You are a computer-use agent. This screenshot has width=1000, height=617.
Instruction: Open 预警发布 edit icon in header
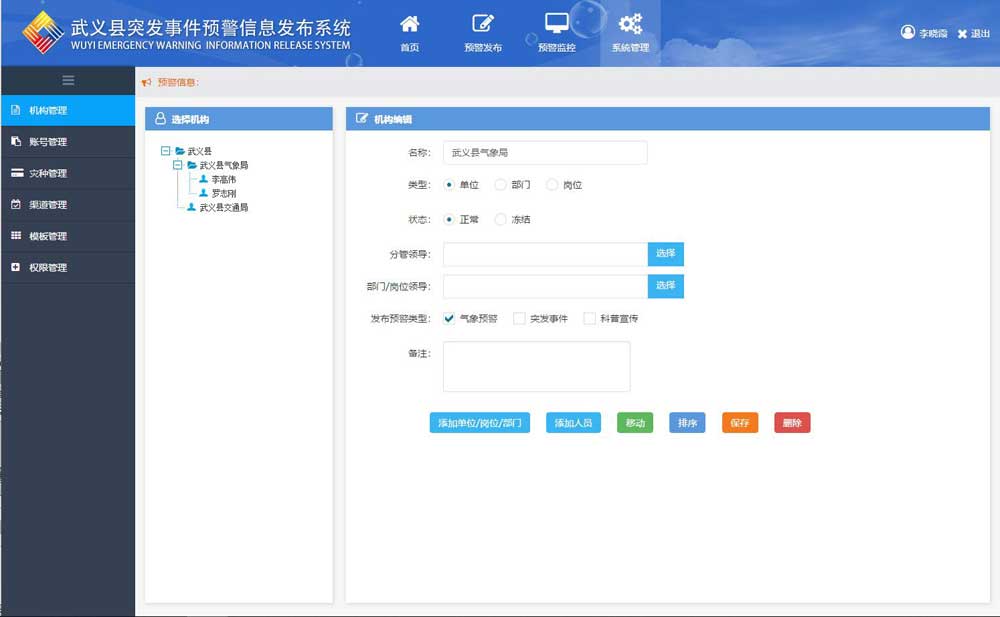483,24
